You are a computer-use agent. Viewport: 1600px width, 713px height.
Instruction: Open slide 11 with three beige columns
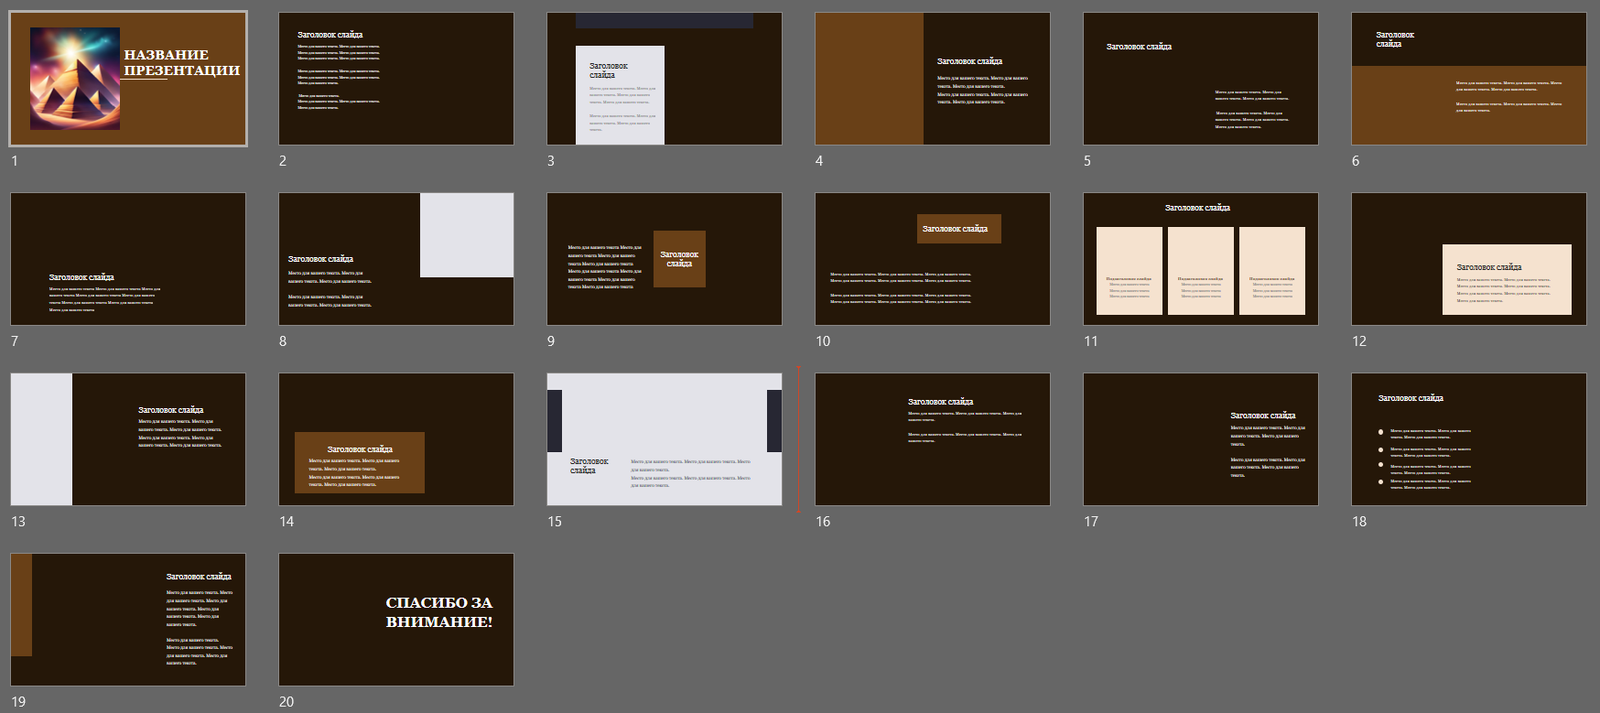pos(1200,259)
